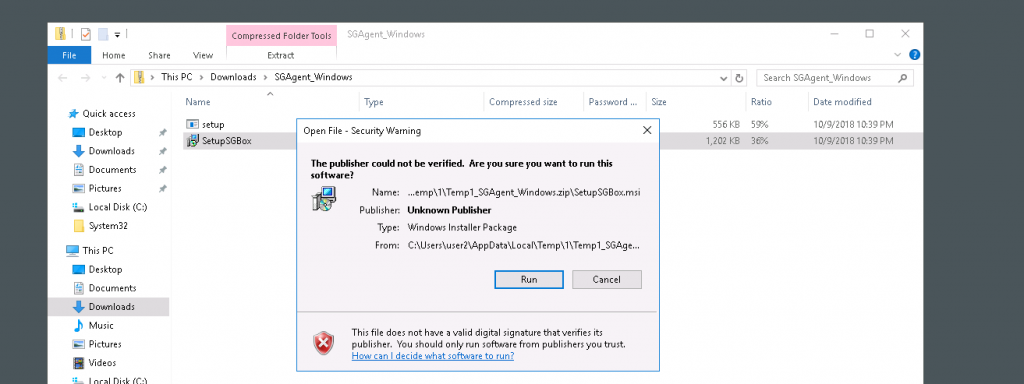Click the blue star Quick access icon
Screen dimensions: 1024x384
pos(73,114)
